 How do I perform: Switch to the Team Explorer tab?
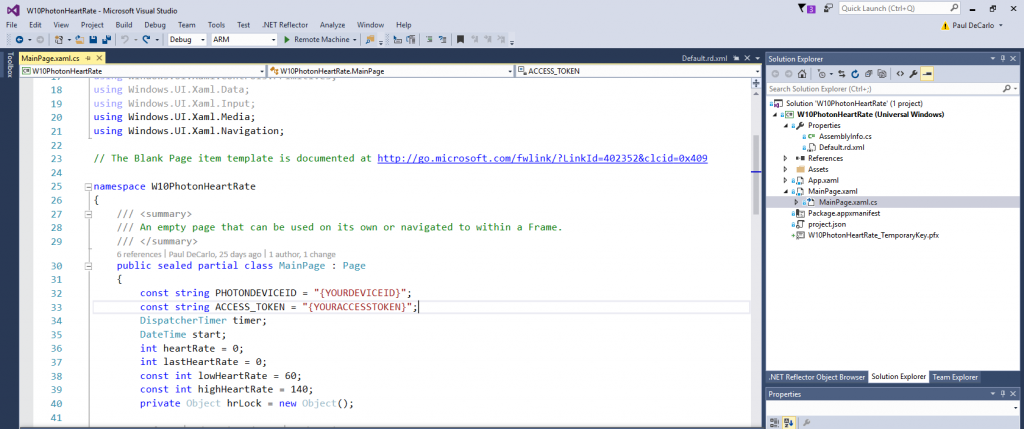(x=955, y=377)
